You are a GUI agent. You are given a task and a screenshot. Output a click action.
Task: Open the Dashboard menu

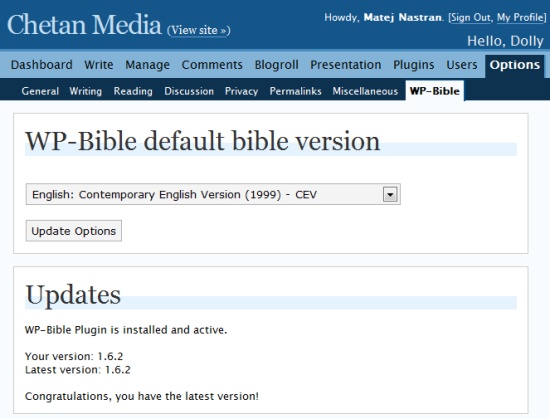42,65
